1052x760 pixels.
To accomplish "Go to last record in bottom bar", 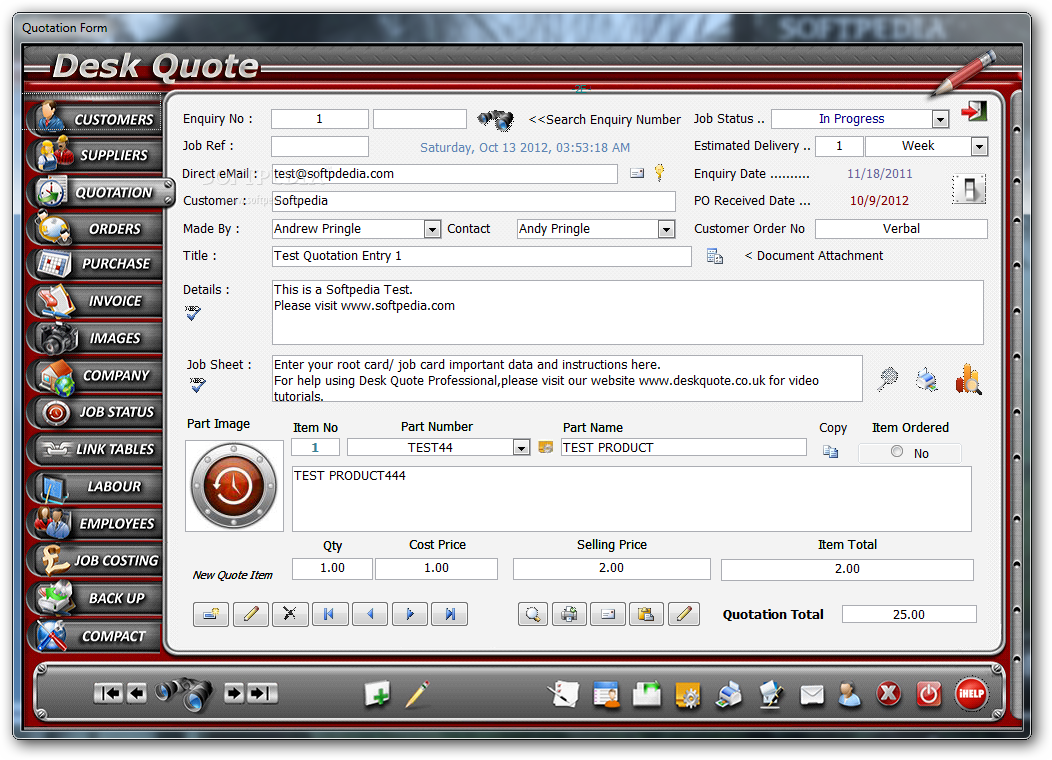I will (263, 693).
